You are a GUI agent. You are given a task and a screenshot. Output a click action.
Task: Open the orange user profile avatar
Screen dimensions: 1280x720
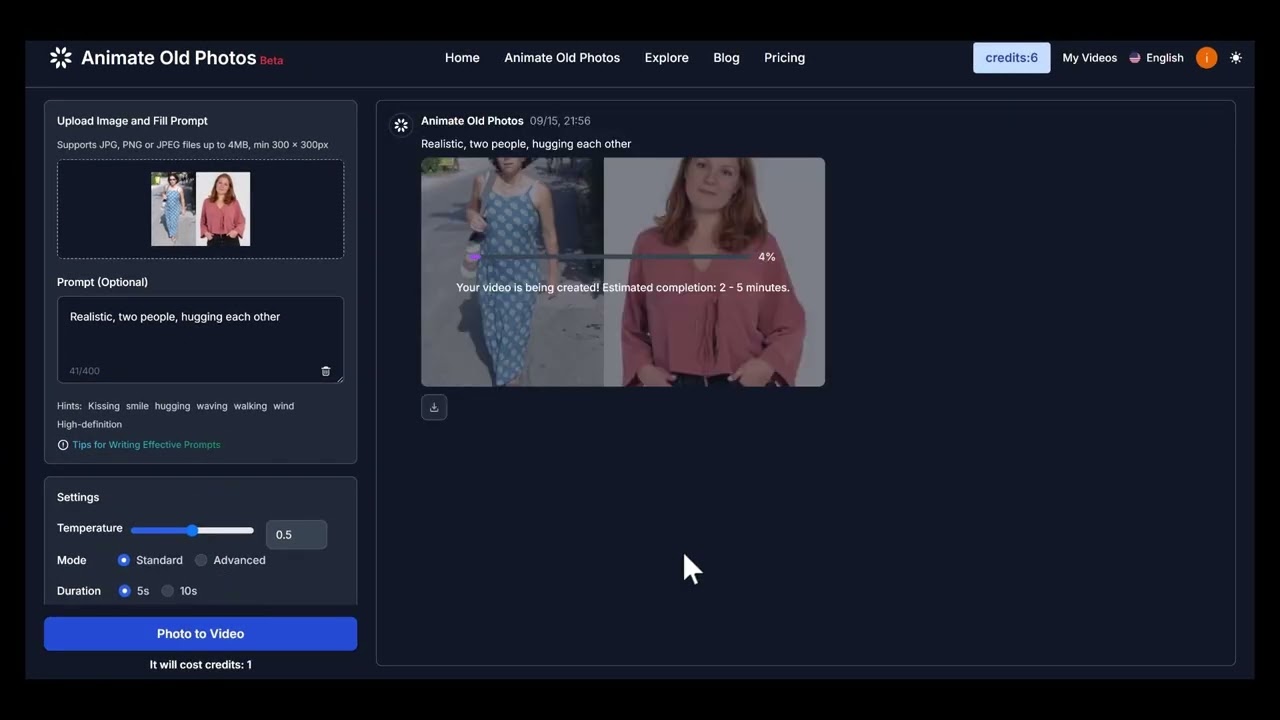[x=1206, y=58]
